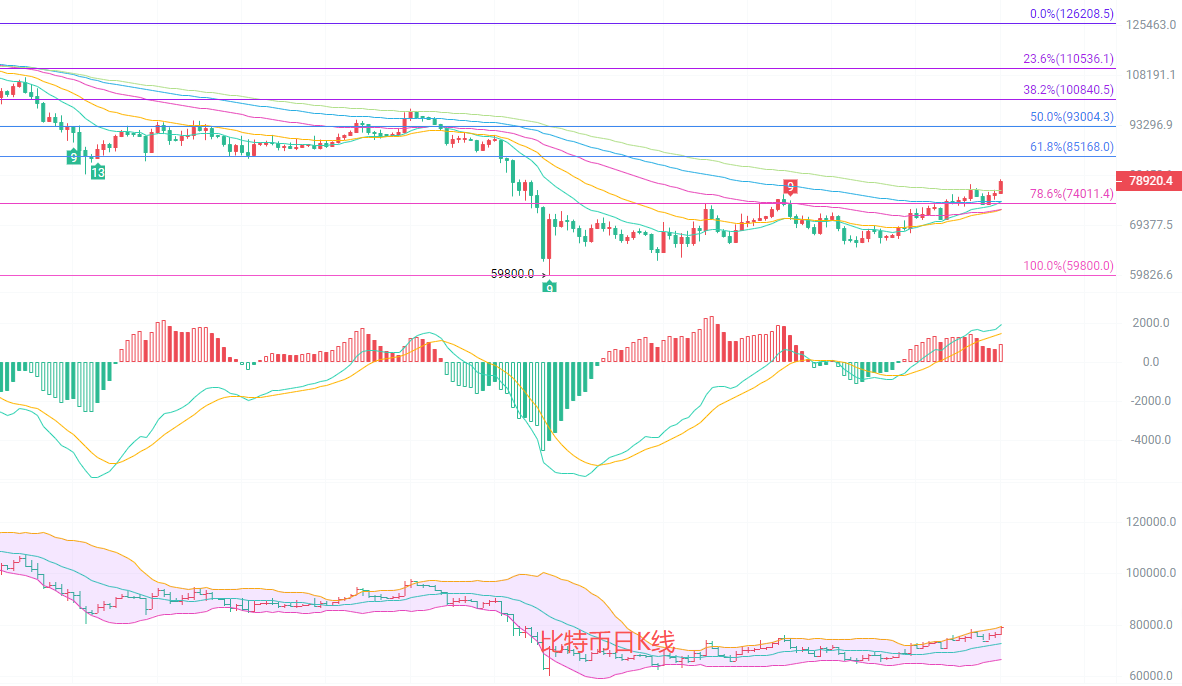Select the red 78920.4 current price tag
This screenshot has width=1182, height=686.
(1152, 181)
